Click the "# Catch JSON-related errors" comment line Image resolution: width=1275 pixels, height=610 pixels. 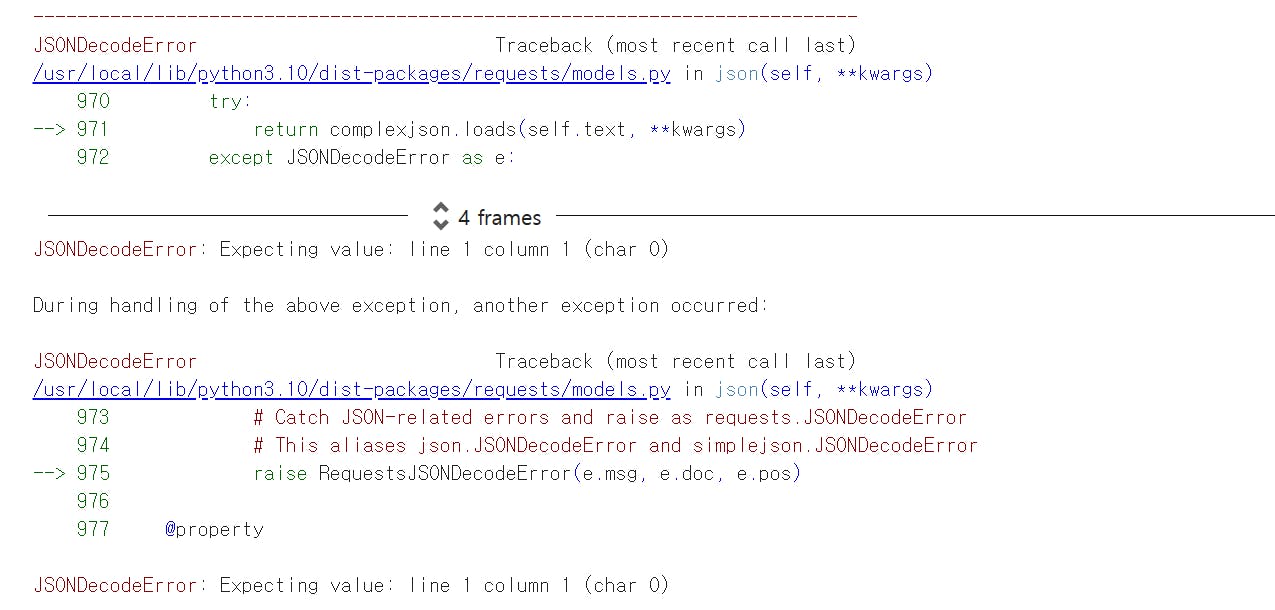[x=610, y=417]
